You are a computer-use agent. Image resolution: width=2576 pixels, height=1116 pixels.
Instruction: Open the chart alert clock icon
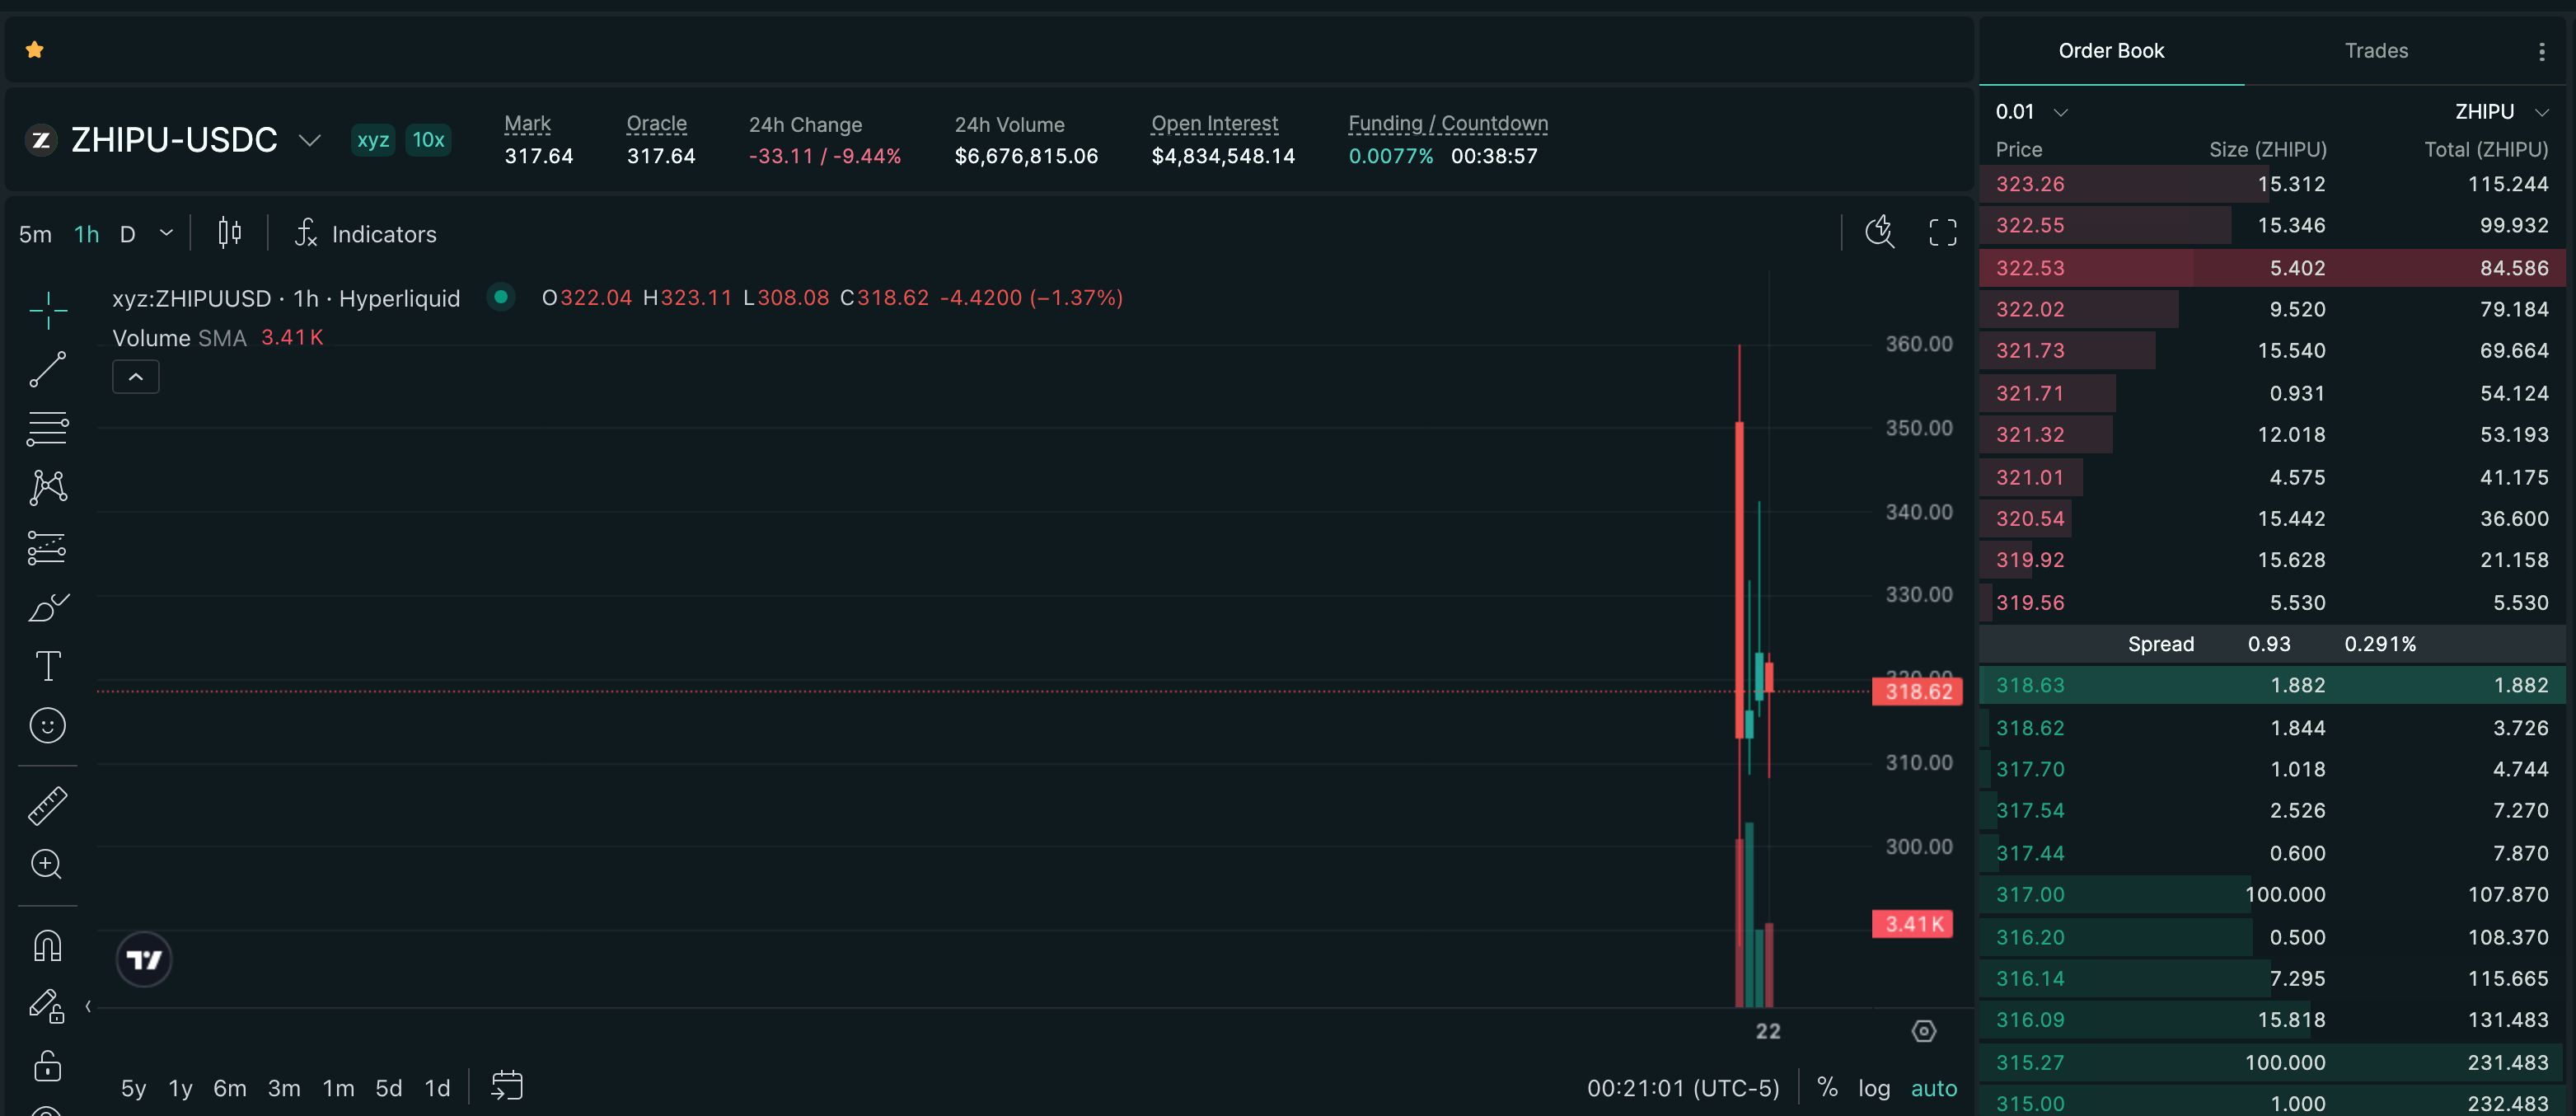coord(1880,232)
